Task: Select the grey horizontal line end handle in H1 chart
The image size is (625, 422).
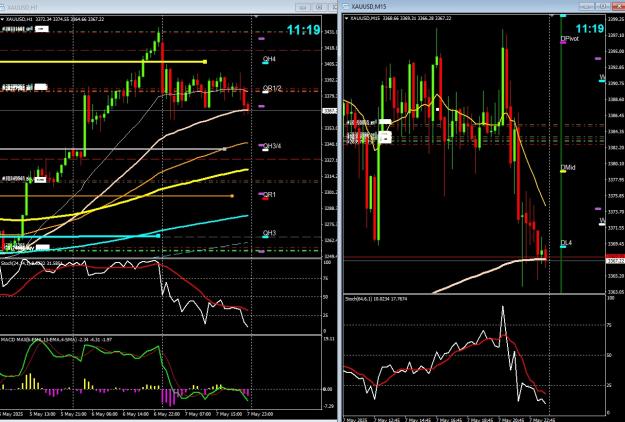Action: pos(224,149)
